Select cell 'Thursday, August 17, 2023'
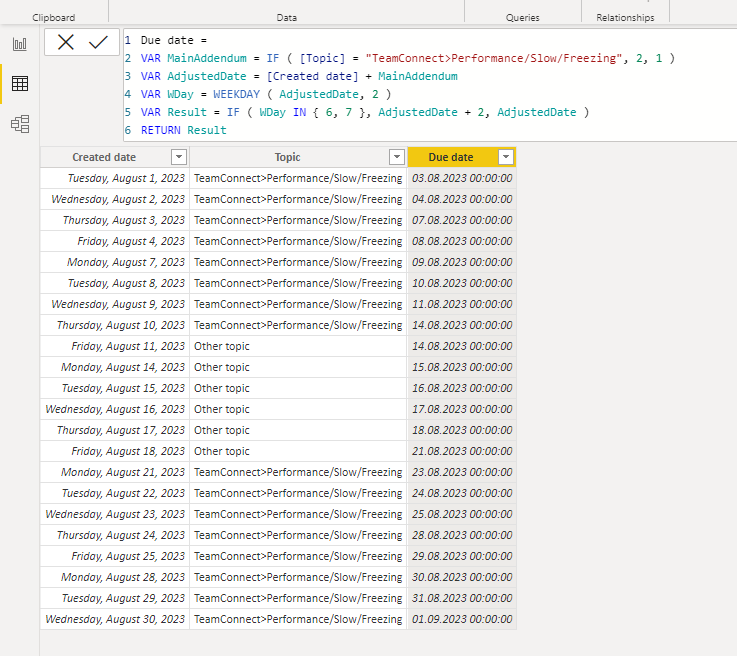Screen dimensions: 737x656 point(115,430)
